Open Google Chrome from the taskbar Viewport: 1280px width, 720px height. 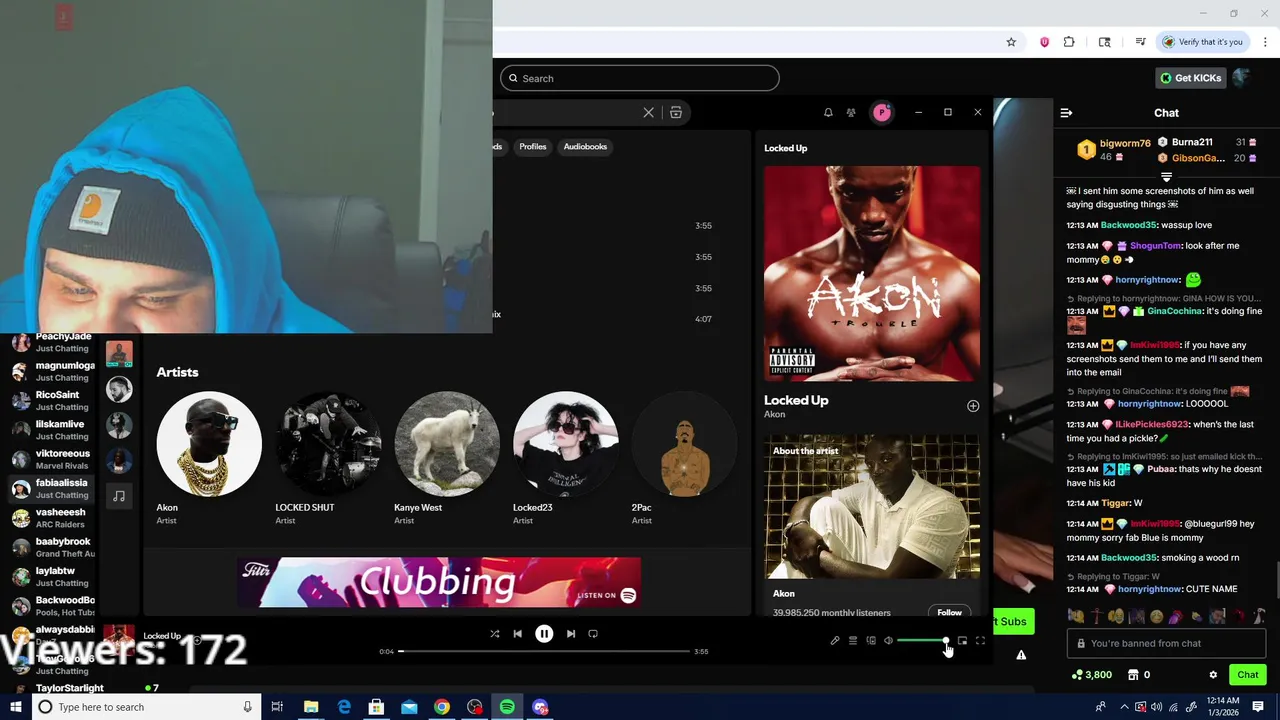441,707
